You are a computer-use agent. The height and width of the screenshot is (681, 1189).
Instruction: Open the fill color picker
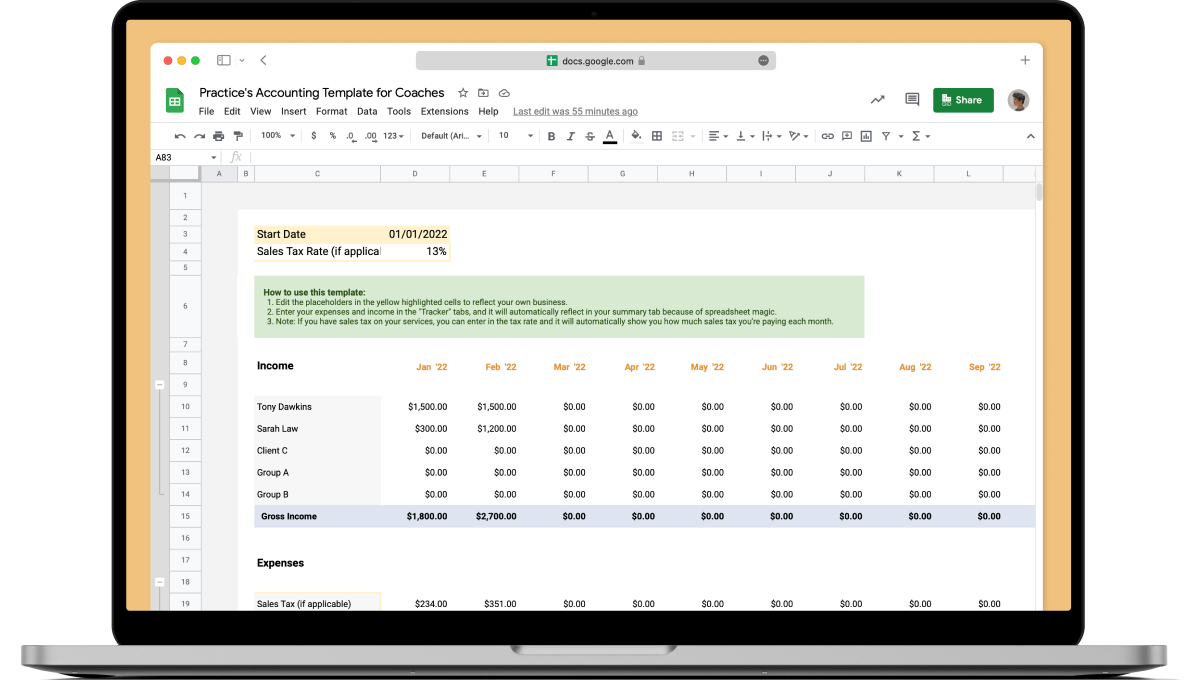pyautogui.click(x=636, y=137)
